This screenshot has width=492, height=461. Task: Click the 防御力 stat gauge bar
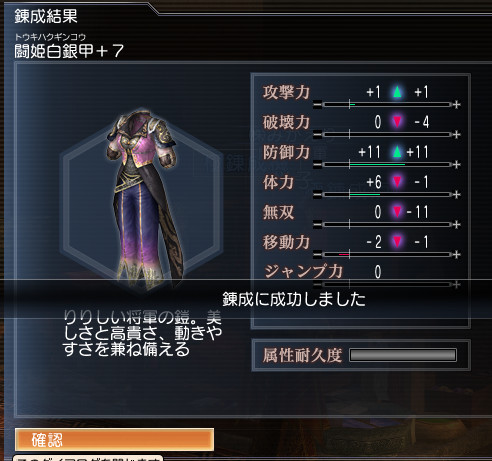pyautogui.click(x=387, y=165)
